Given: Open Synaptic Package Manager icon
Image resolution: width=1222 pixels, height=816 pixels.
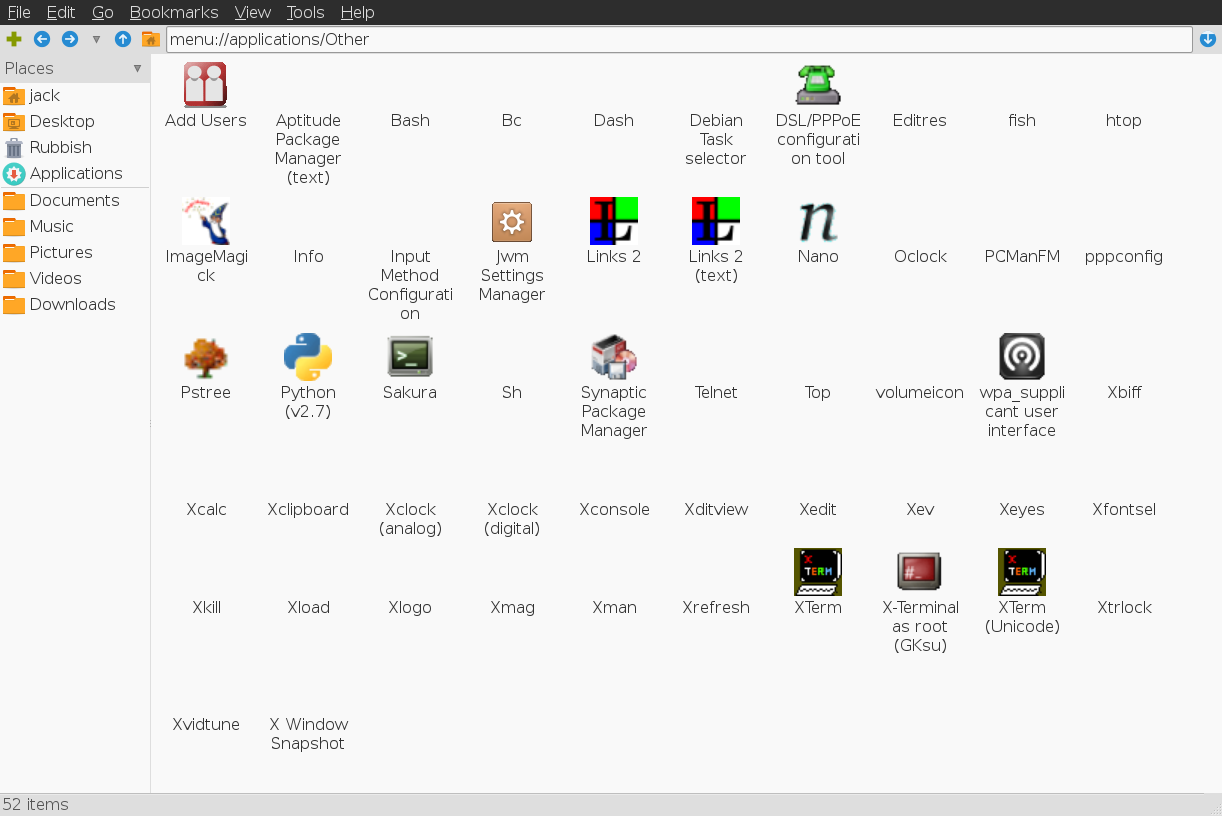Looking at the screenshot, I should pos(614,357).
